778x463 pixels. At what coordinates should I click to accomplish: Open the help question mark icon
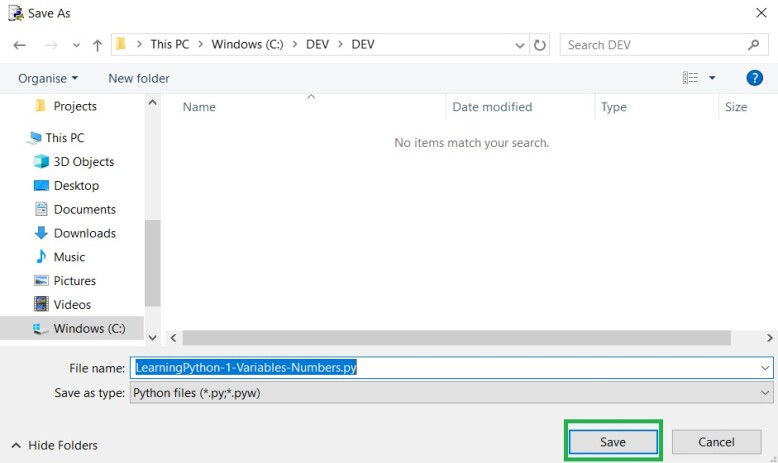point(754,78)
